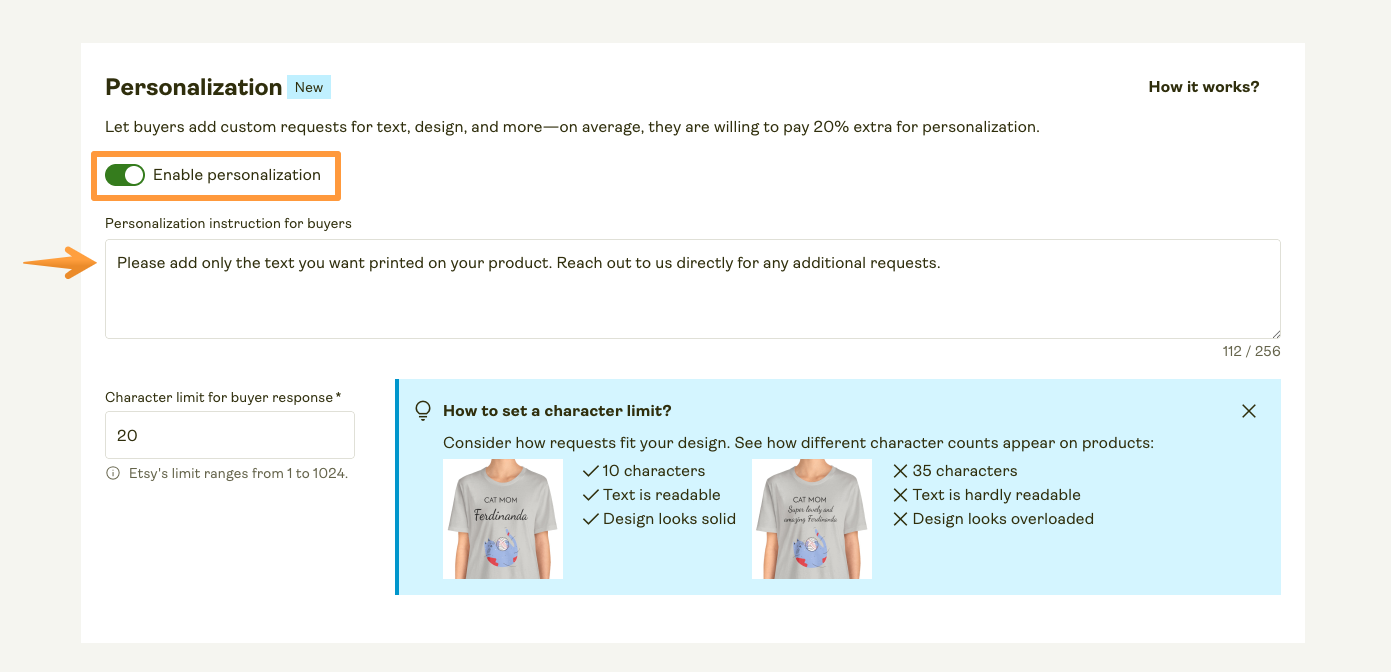Click the Ferdinanda t-shirt thumbnail
Viewport: 1391px width, 672px height.
tap(503, 519)
